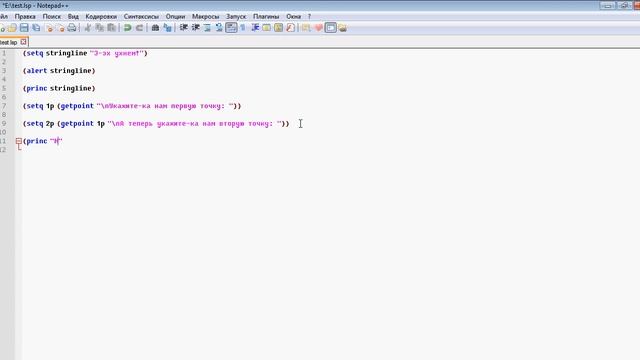Open the Кодировки menu
640x360 pixels.
tap(101, 16)
